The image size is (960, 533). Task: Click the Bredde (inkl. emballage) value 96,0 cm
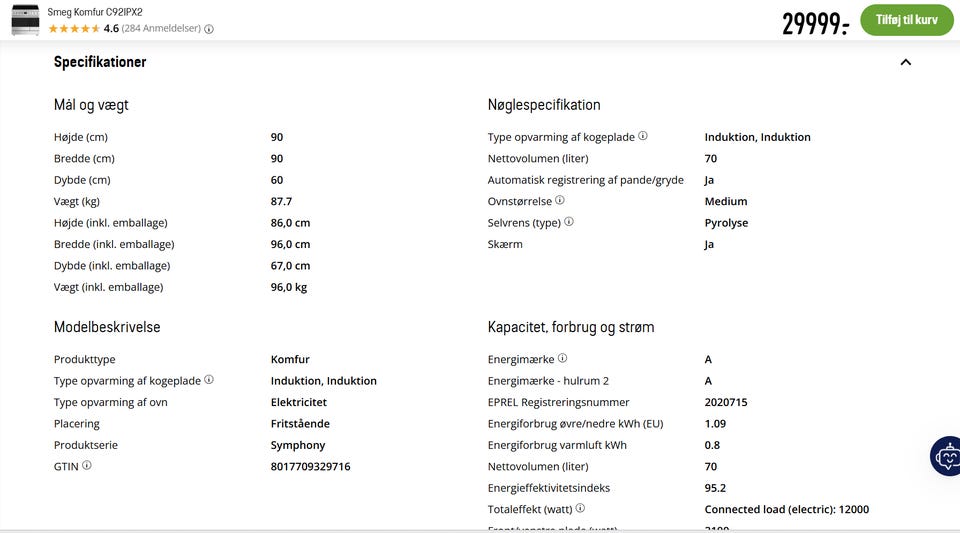[x=290, y=244]
